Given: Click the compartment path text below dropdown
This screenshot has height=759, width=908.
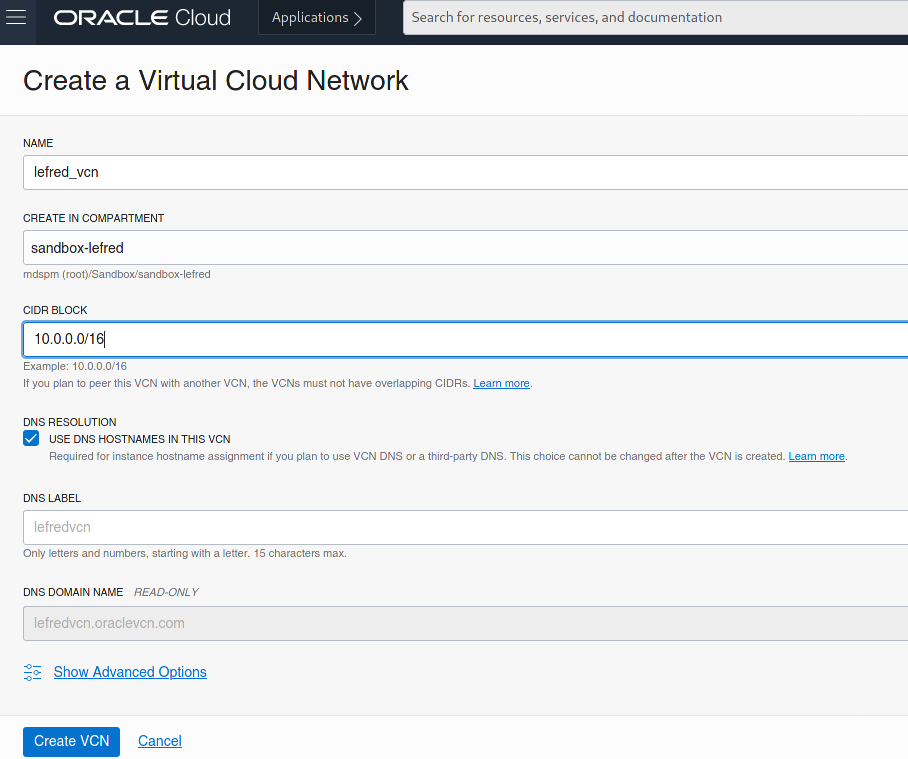Looking at the screenshot, I should tap(117, 274).
